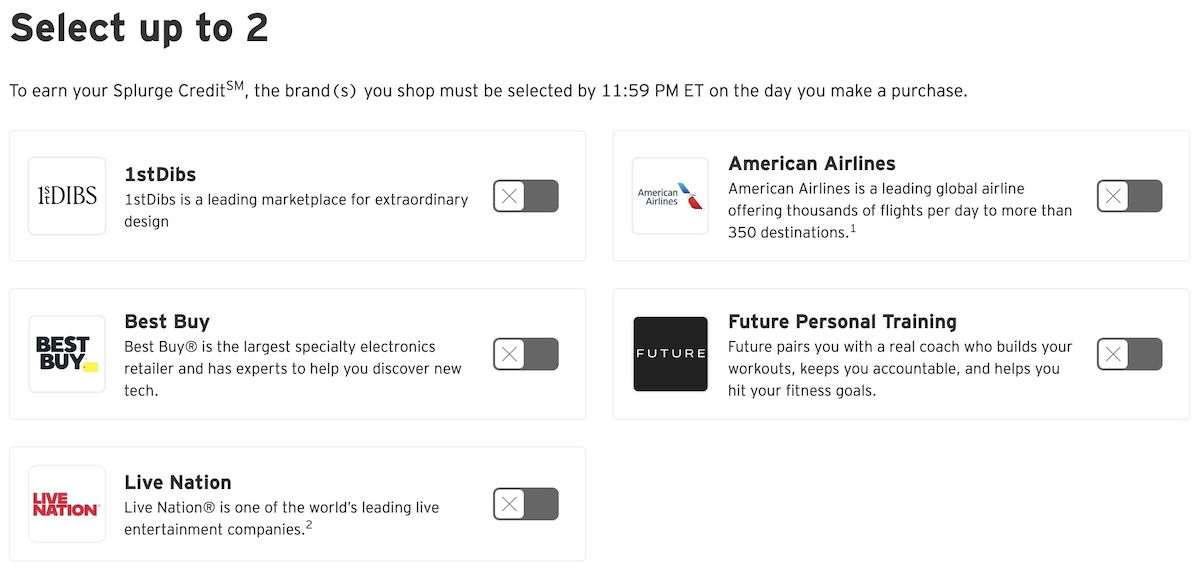Switch on Future Personal Training toggle

(1130, 354)
